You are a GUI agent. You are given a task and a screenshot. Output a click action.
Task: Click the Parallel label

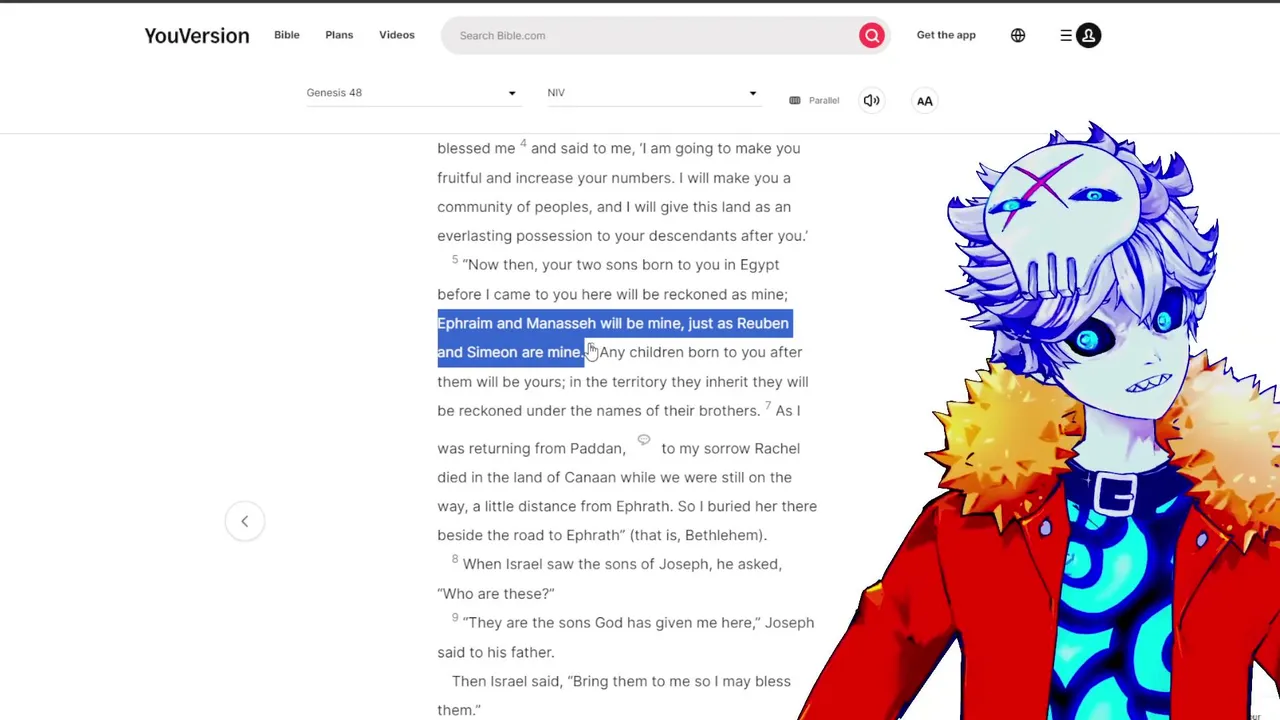click(824, 100)
